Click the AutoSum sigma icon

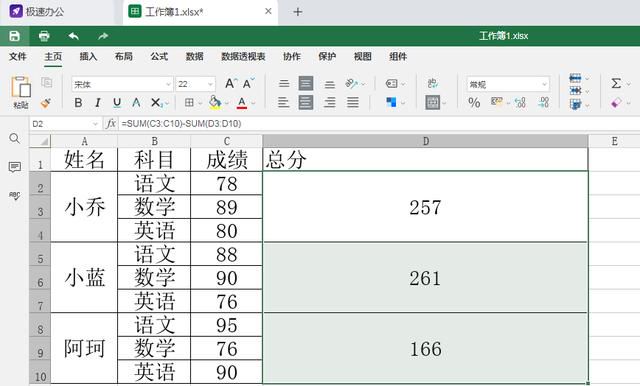click(616, 84)
